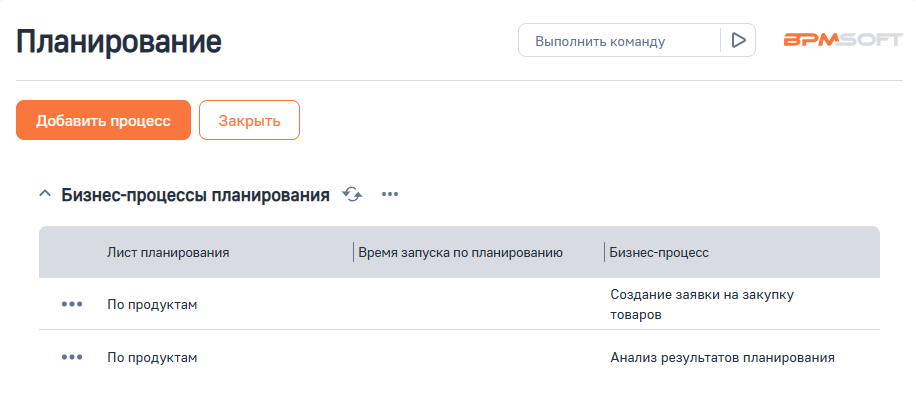Click the BPMSoft logo

click(x=843, y=41)
